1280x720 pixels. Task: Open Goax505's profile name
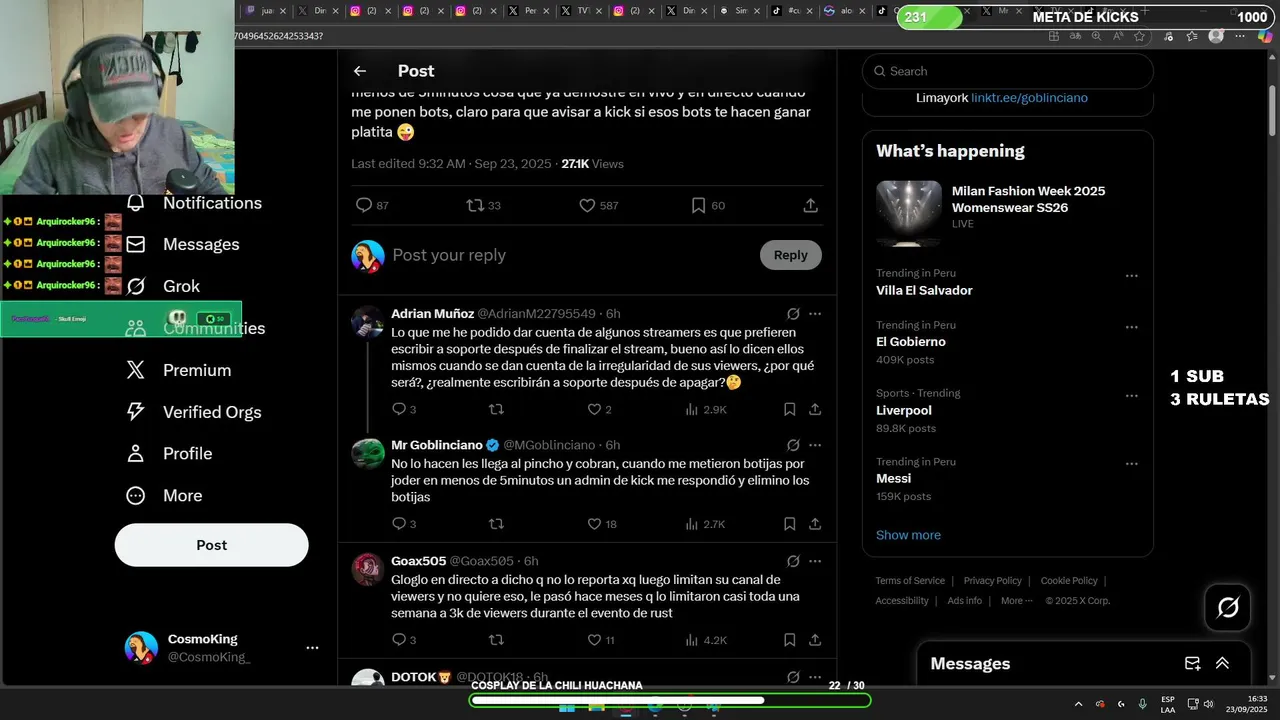(x=418, y=561)
